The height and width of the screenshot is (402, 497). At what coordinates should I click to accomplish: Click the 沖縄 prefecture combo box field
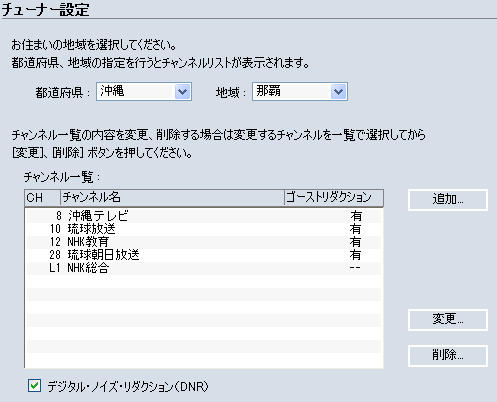[144, 92]
